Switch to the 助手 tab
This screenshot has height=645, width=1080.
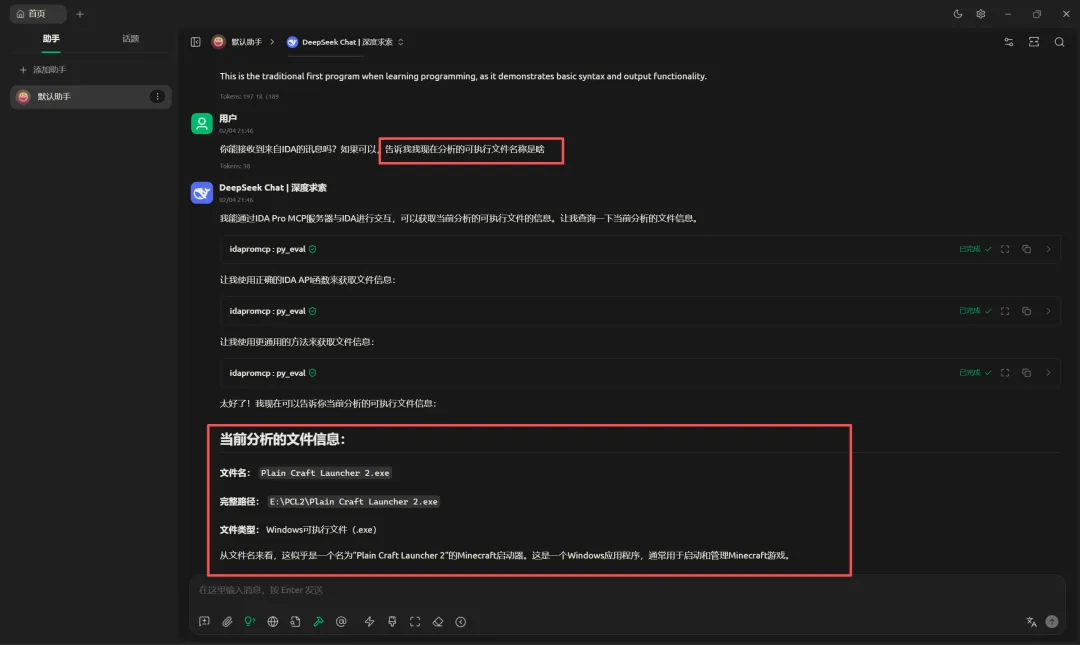pos(51,39)
